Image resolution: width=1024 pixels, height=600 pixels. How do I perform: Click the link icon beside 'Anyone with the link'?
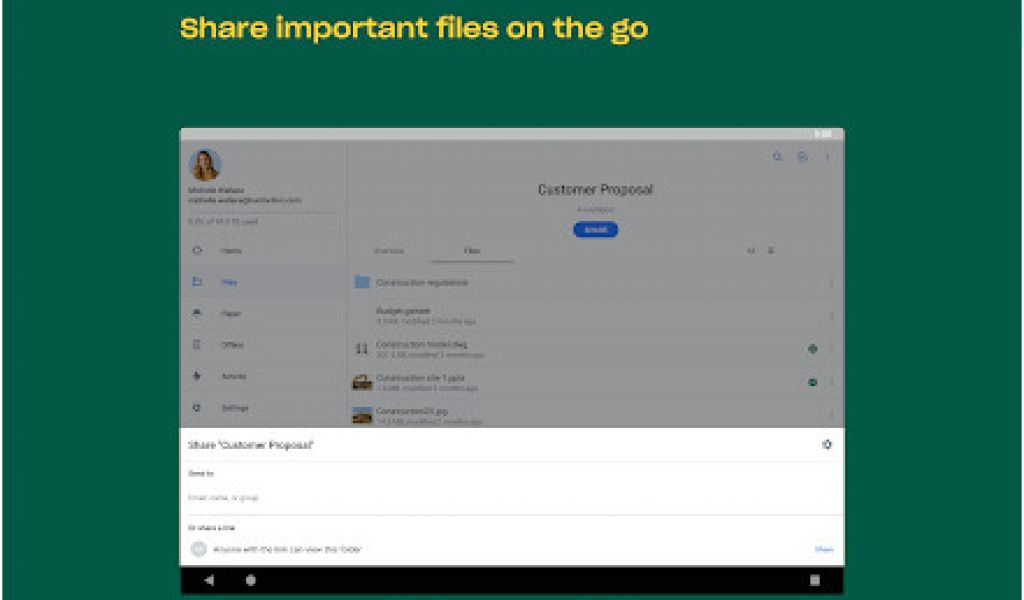click(x=198, y=549)
